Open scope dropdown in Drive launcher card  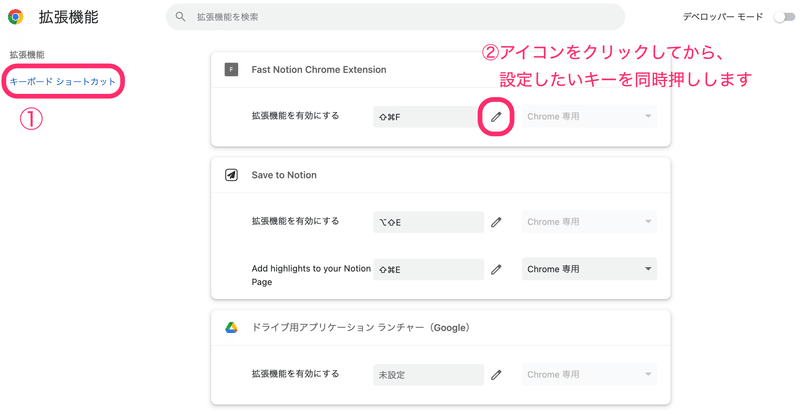589,375
